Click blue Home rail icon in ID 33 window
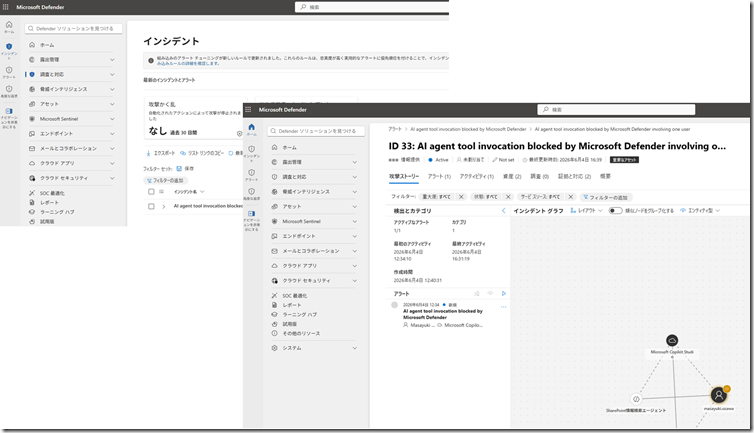Image resolution: width=754 pixels, height=433 pixels. pos(251,129)
